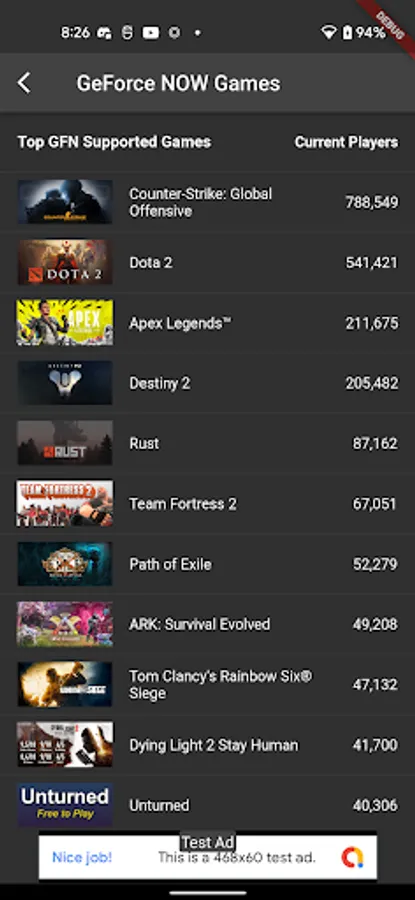Image resolution: width=415 pixels, height=900 pixels.
Task: Tap the Path of Exile thumbnail
Action: pyautogui.click(x=65, y=564)
